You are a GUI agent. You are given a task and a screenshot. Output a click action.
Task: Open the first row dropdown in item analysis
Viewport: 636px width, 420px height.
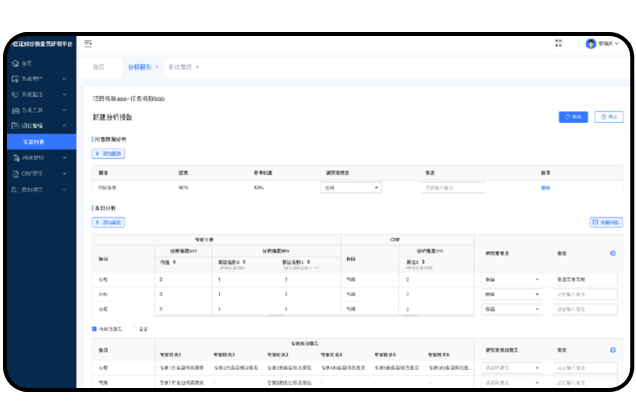(x=511, y=280)
